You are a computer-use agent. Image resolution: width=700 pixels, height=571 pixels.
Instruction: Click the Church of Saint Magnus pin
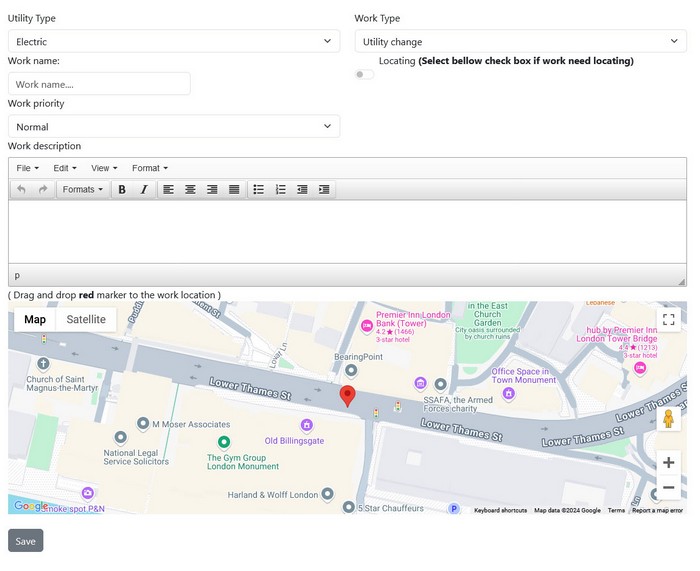coord(43,364)
